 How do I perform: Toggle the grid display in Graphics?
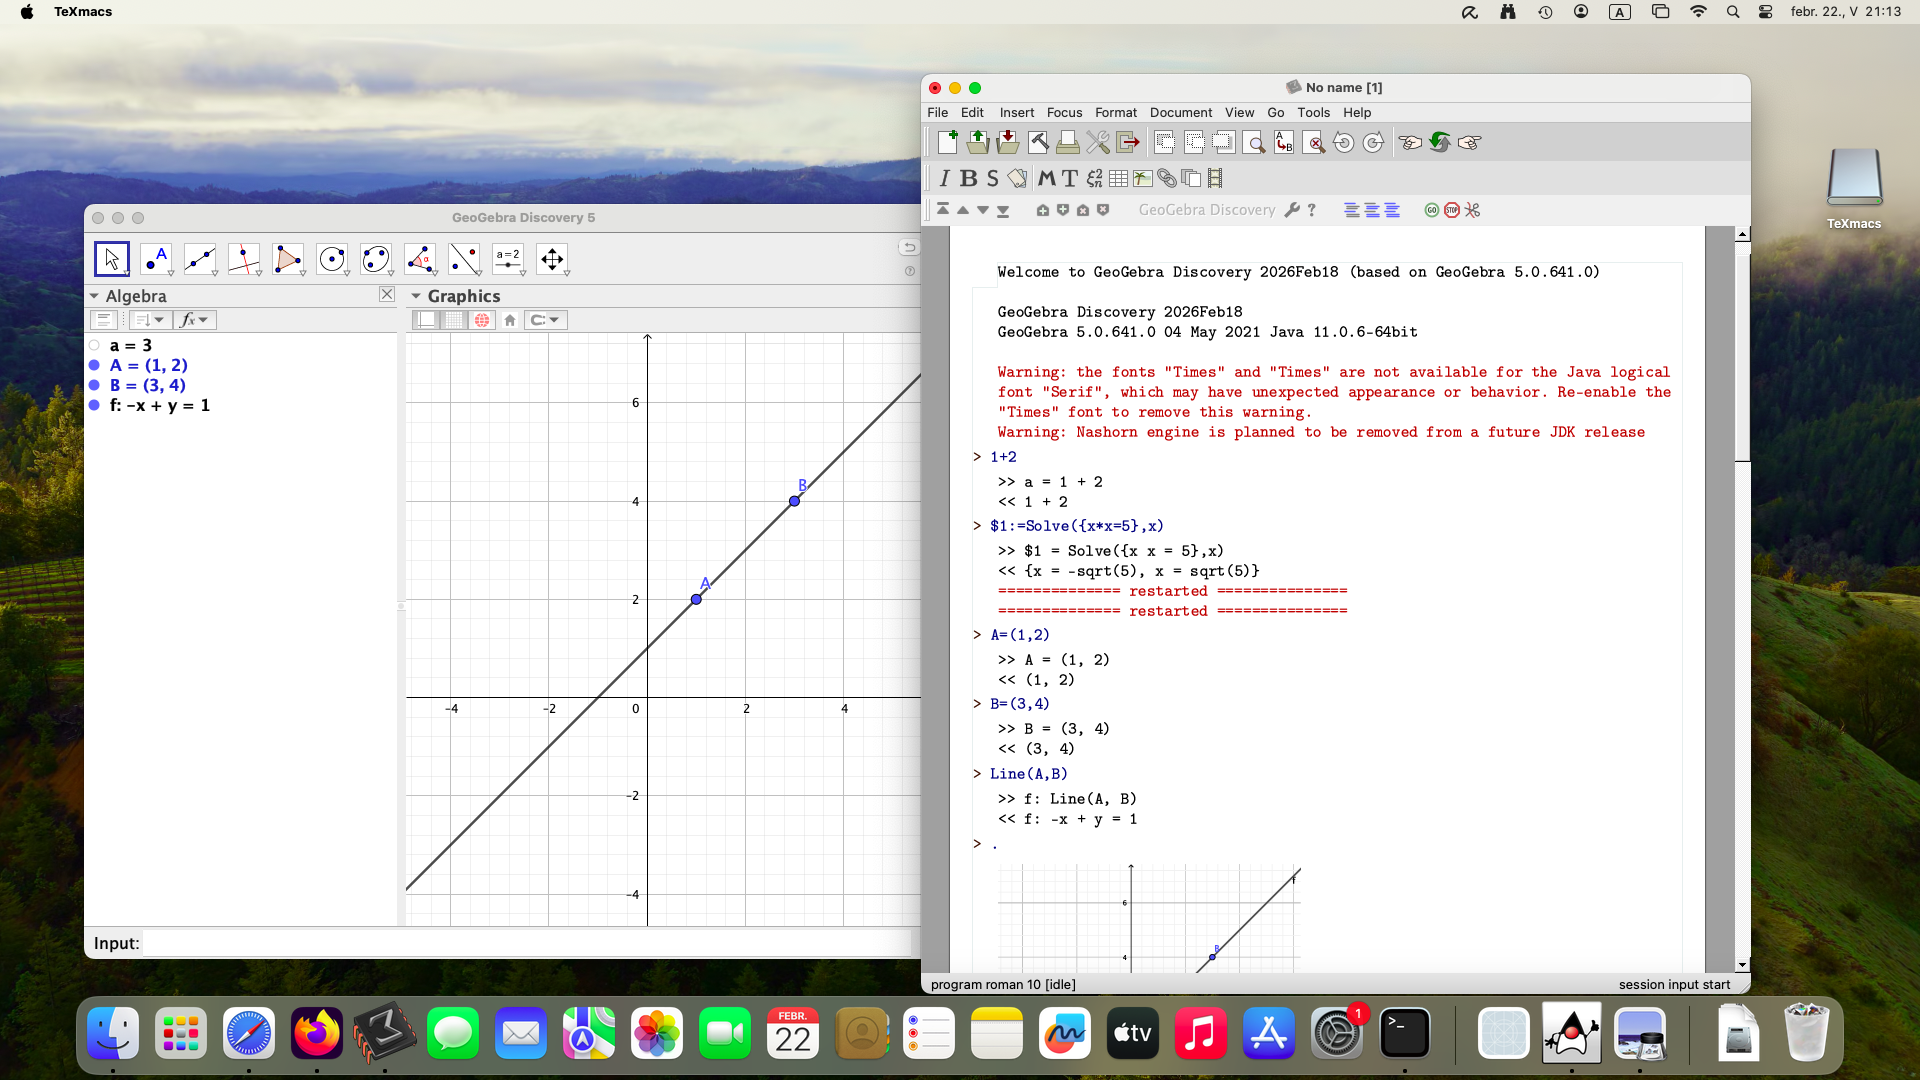[454, 320]
